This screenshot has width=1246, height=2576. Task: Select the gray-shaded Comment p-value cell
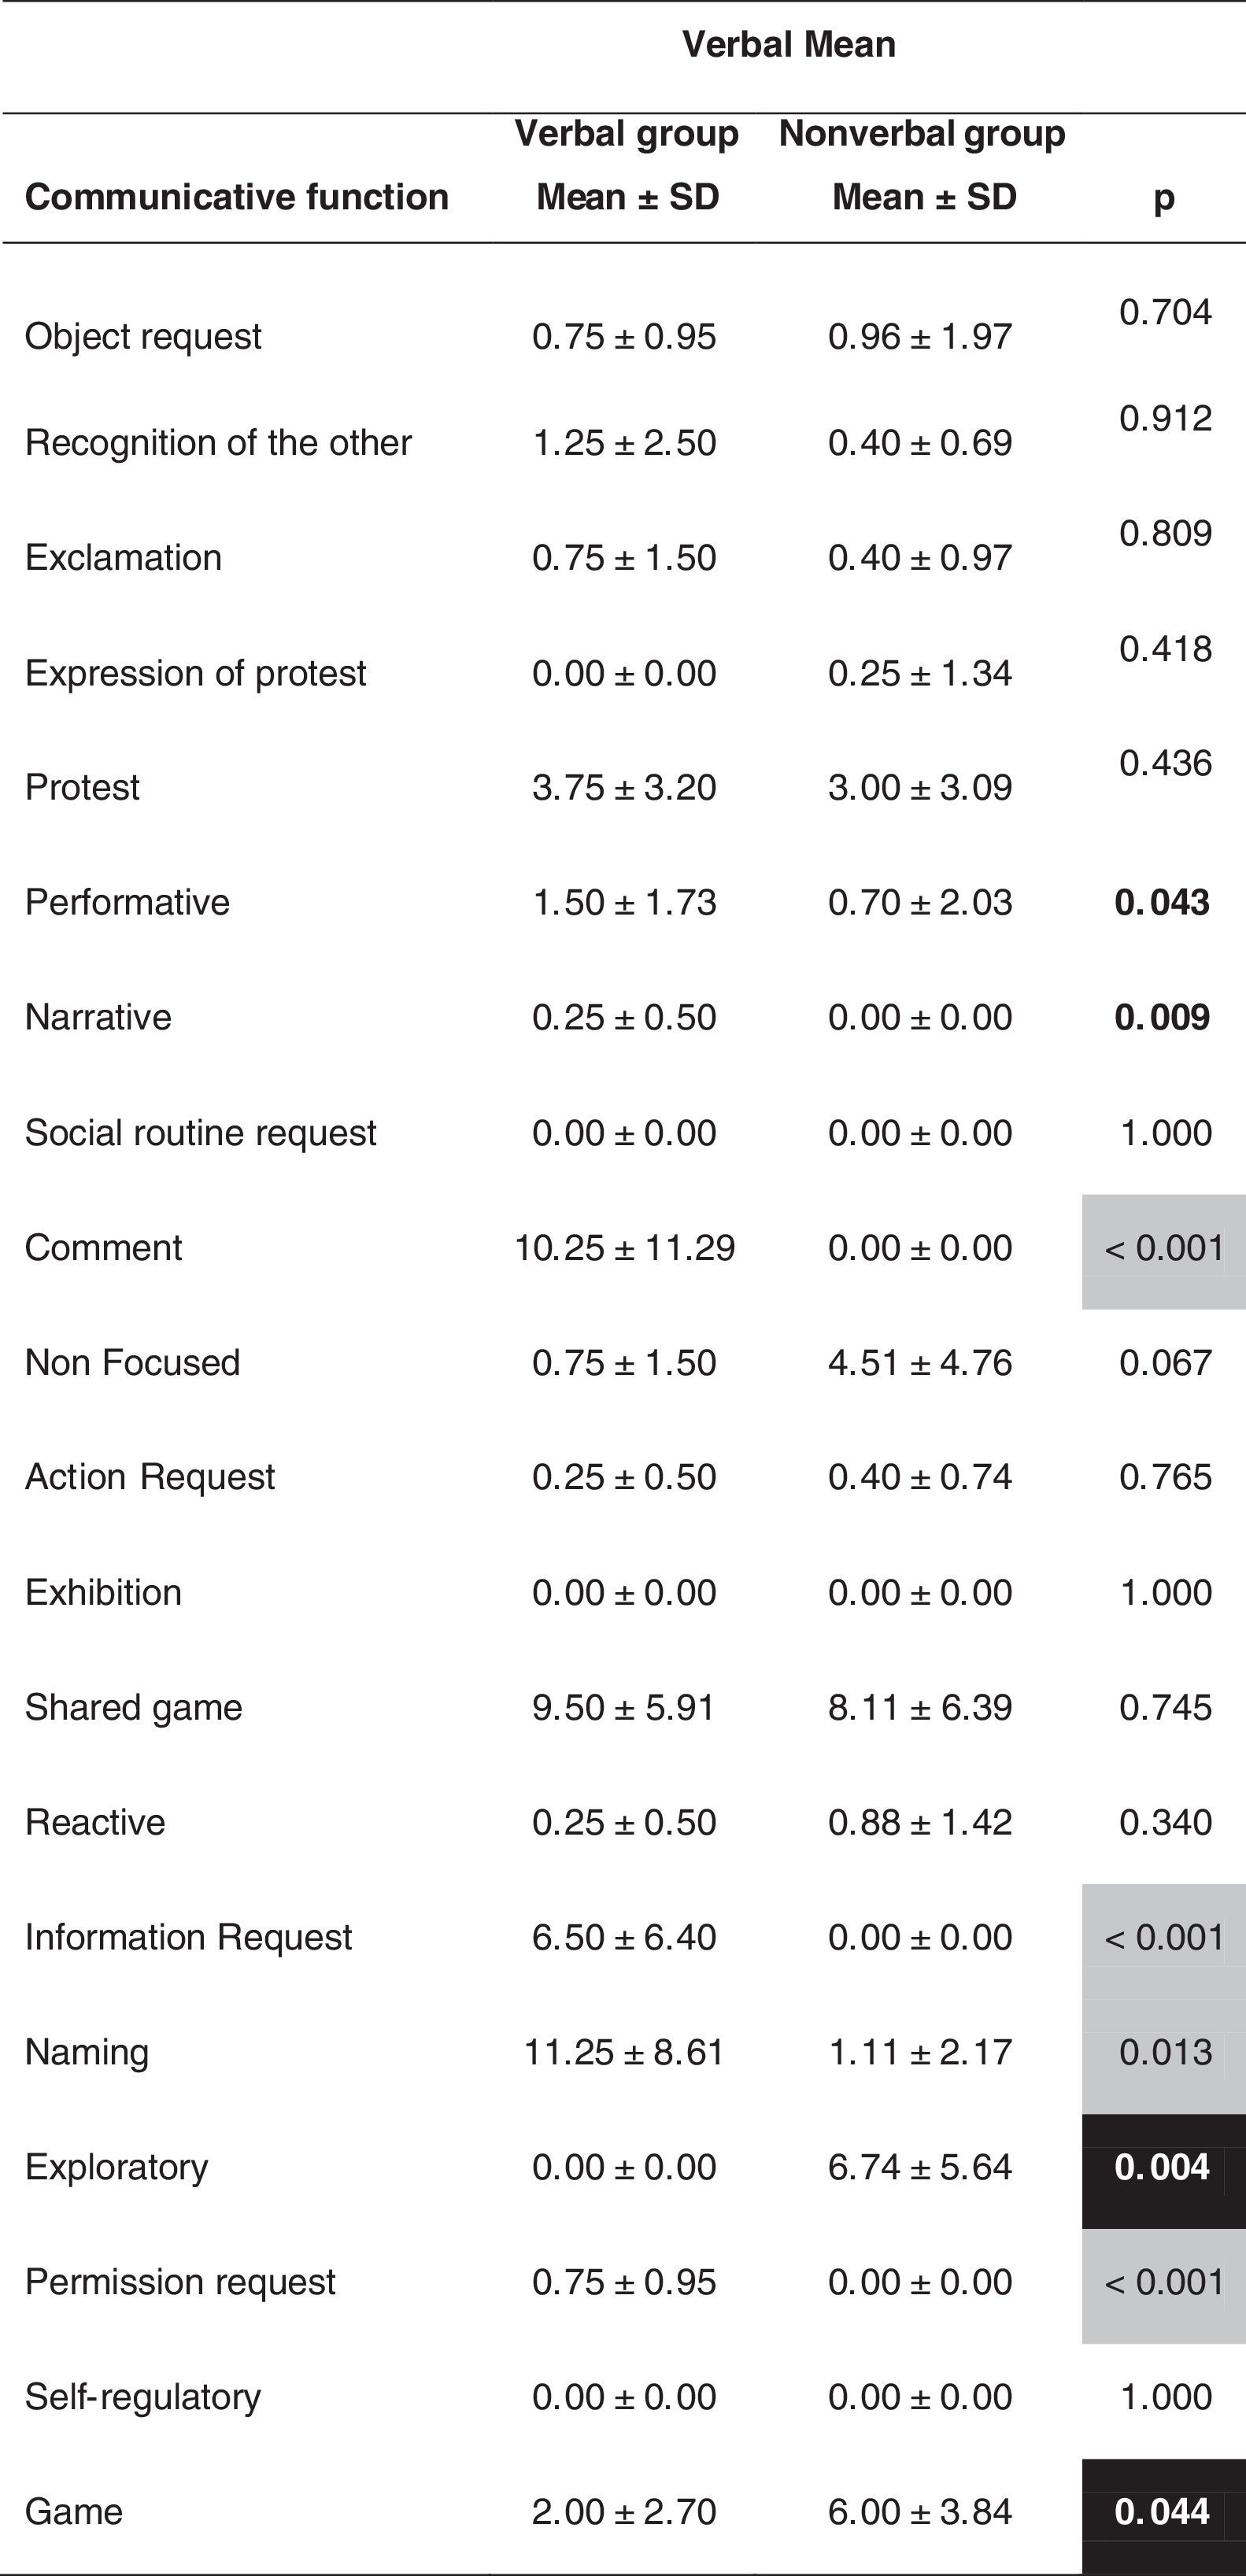[x=1164, y=1248]
